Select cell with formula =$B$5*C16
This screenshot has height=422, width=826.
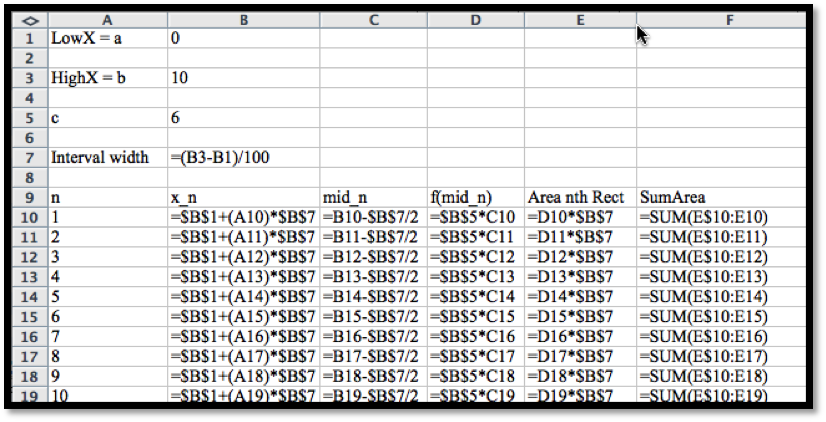click(476, 337)
